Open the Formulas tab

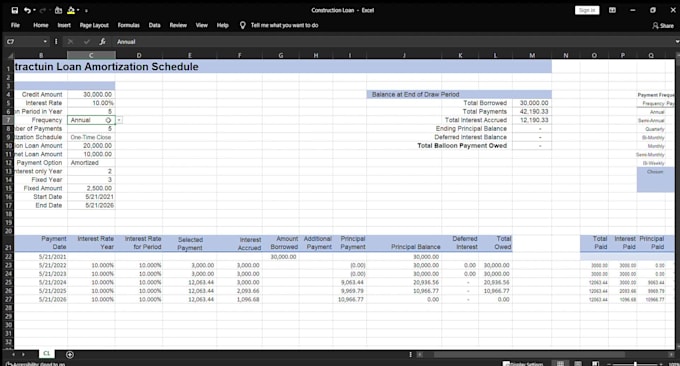pos(128,25)
